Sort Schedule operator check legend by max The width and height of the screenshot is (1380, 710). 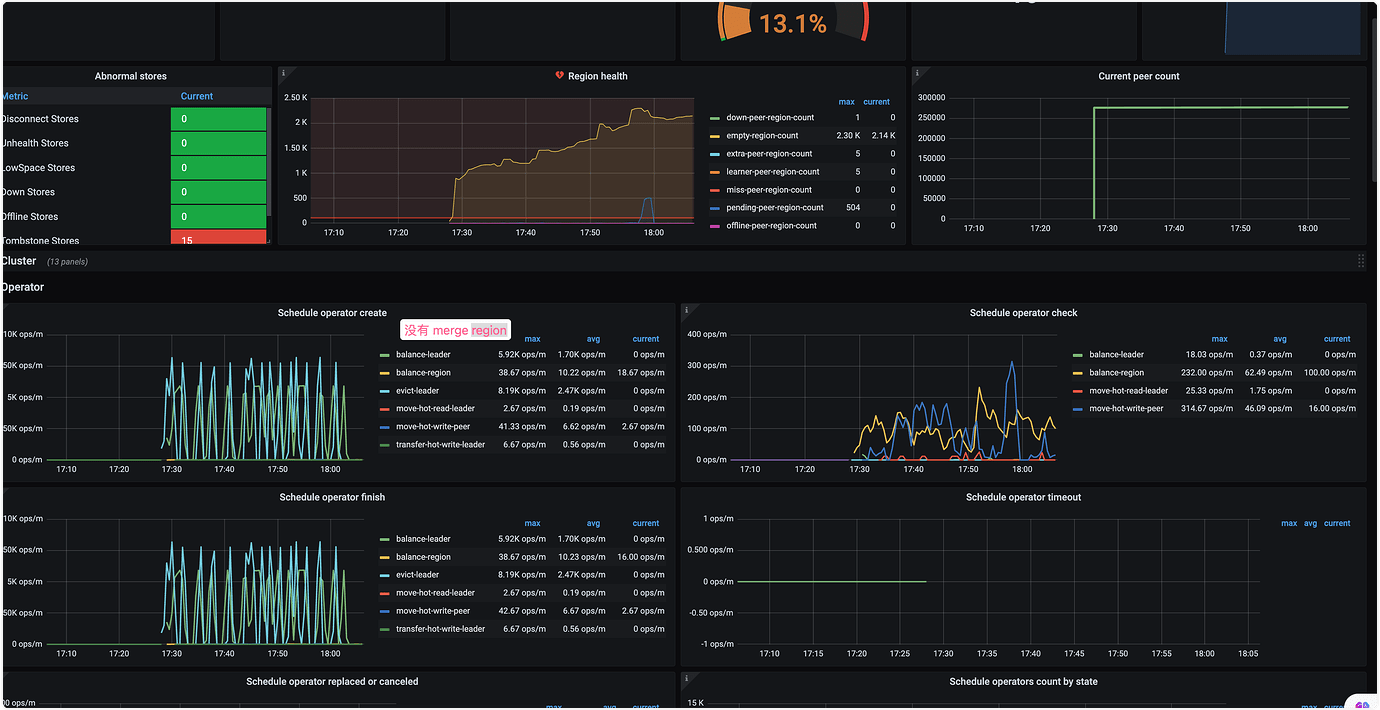(x=1220, y=339)
